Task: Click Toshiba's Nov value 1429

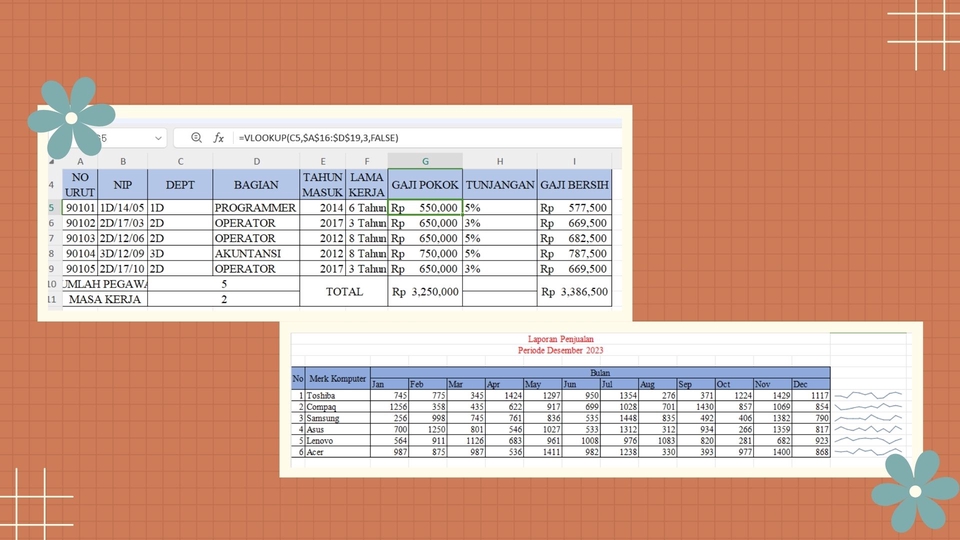Action: pyautogui.click(x=773, y=396)
